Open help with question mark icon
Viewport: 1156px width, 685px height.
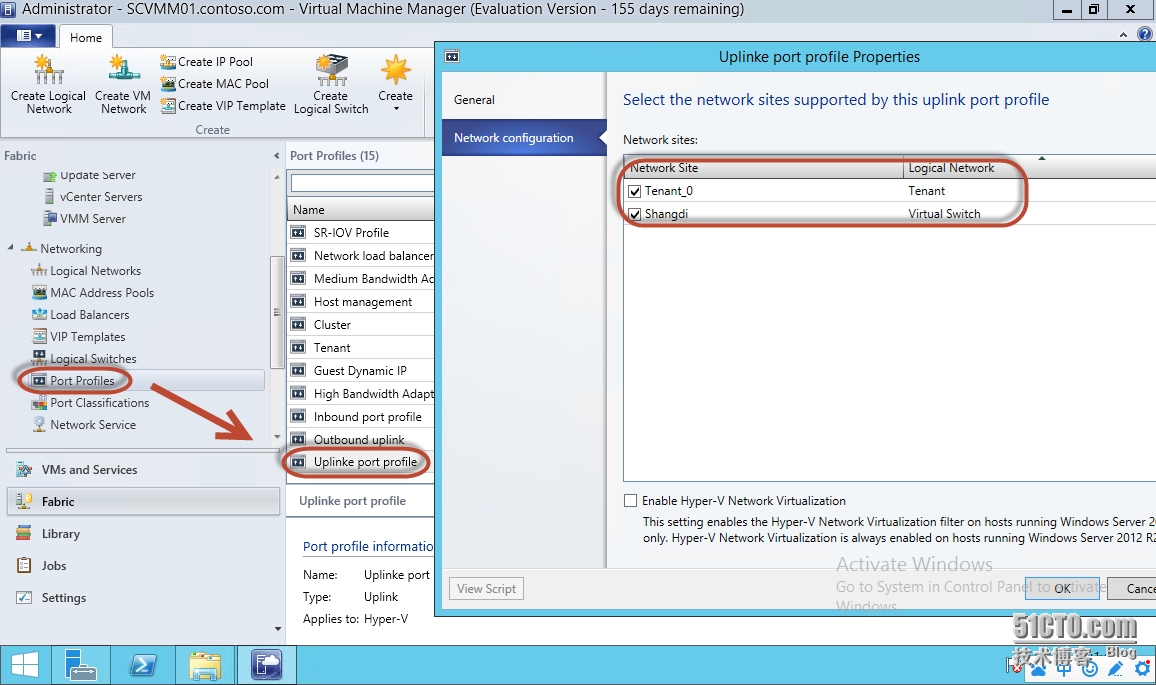(1145, 34)
